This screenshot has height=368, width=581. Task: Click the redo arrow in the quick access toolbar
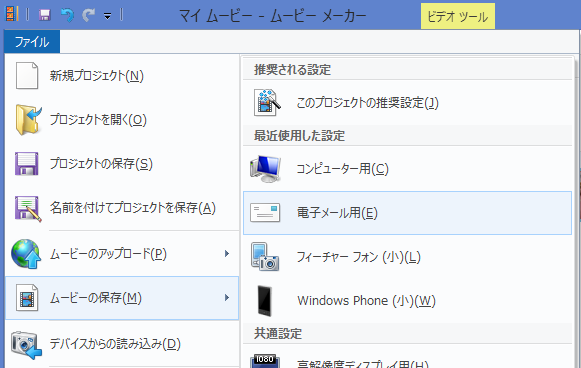click(89, 15)
